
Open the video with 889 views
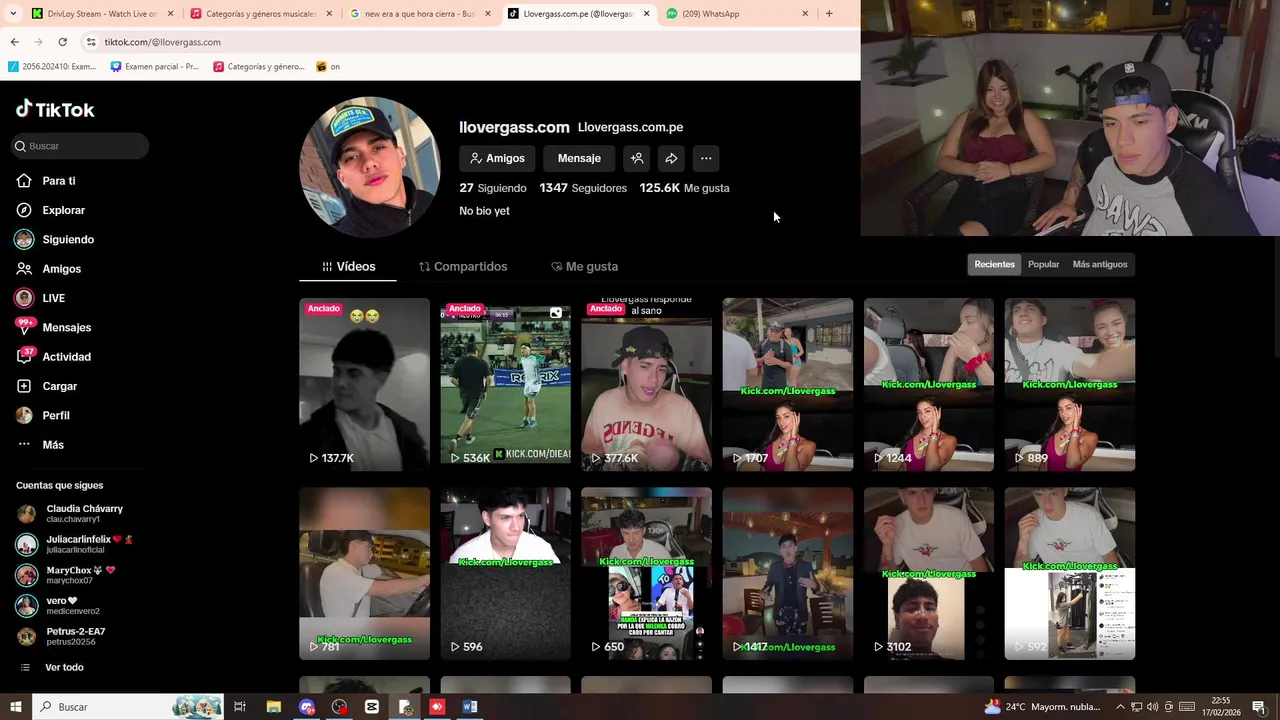click(x=1069, y=384)
